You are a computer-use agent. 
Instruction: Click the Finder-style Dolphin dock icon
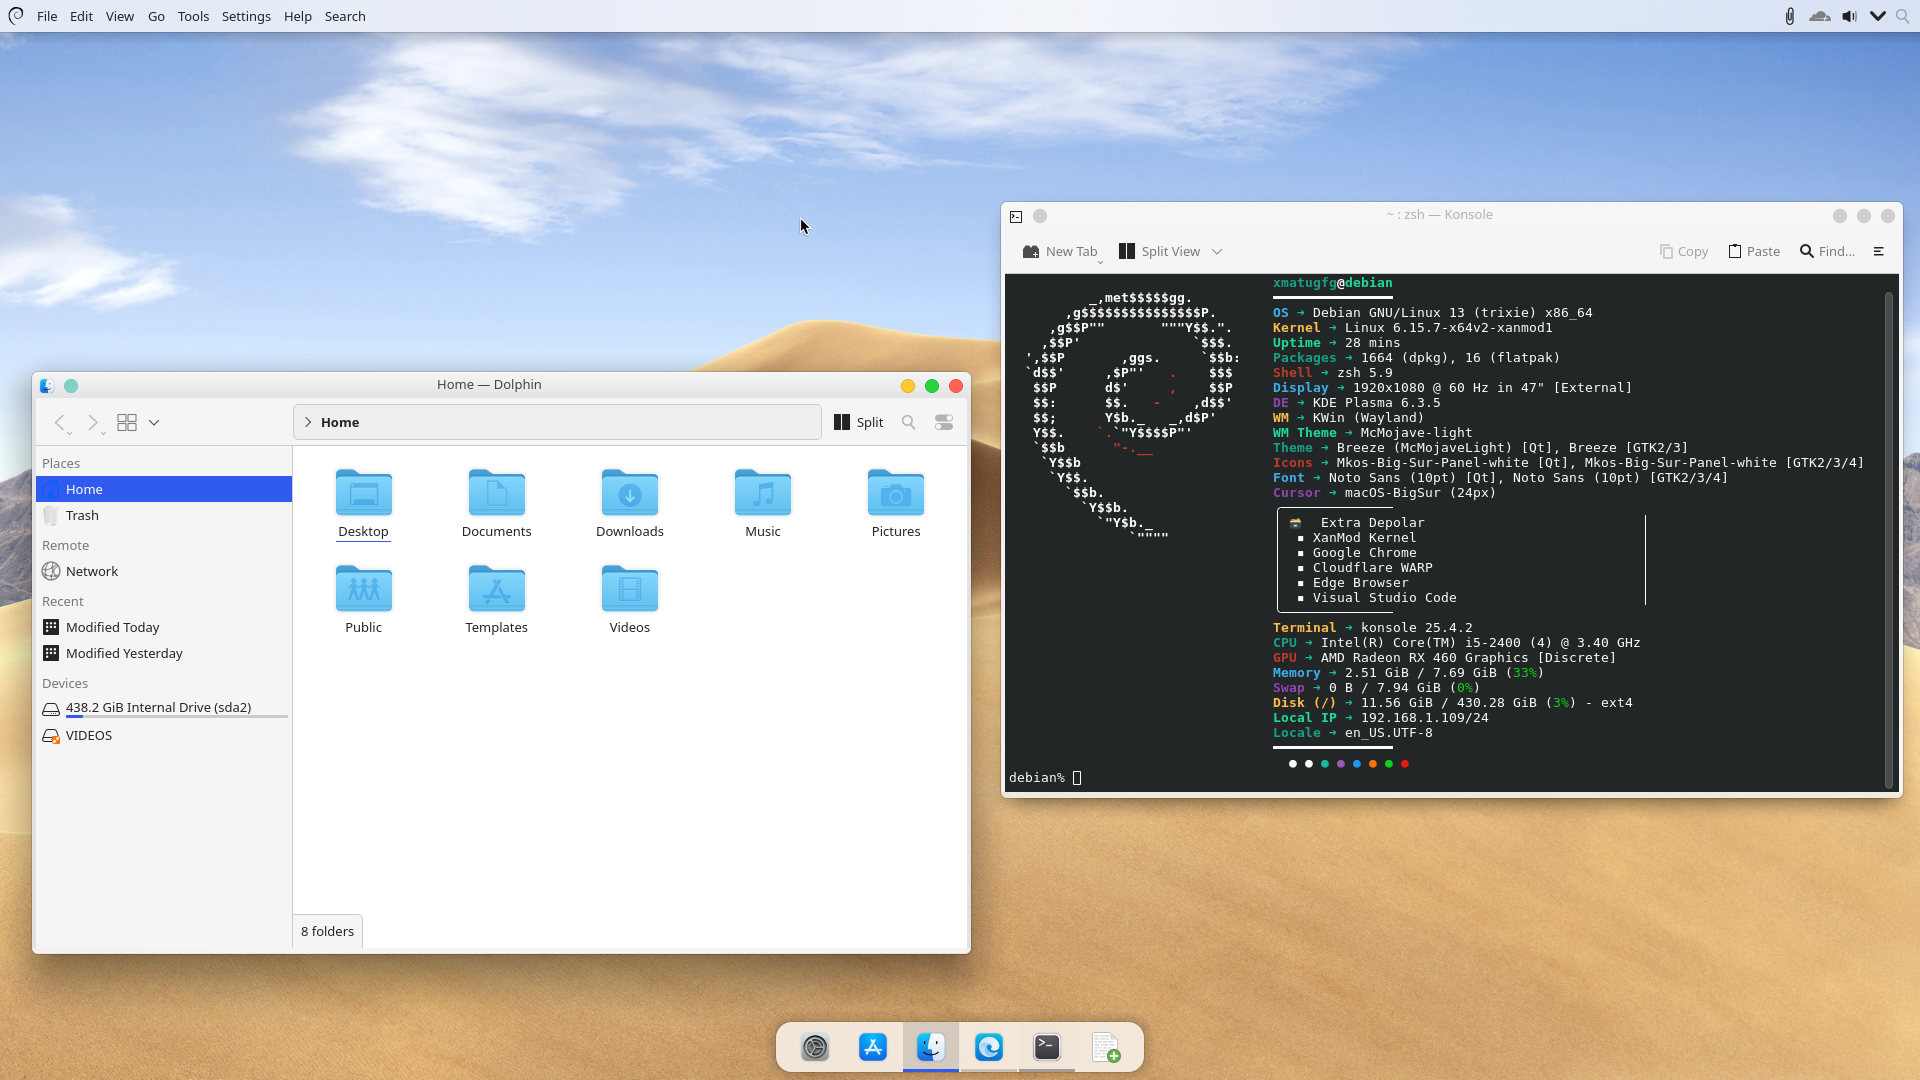[931, 1047]
